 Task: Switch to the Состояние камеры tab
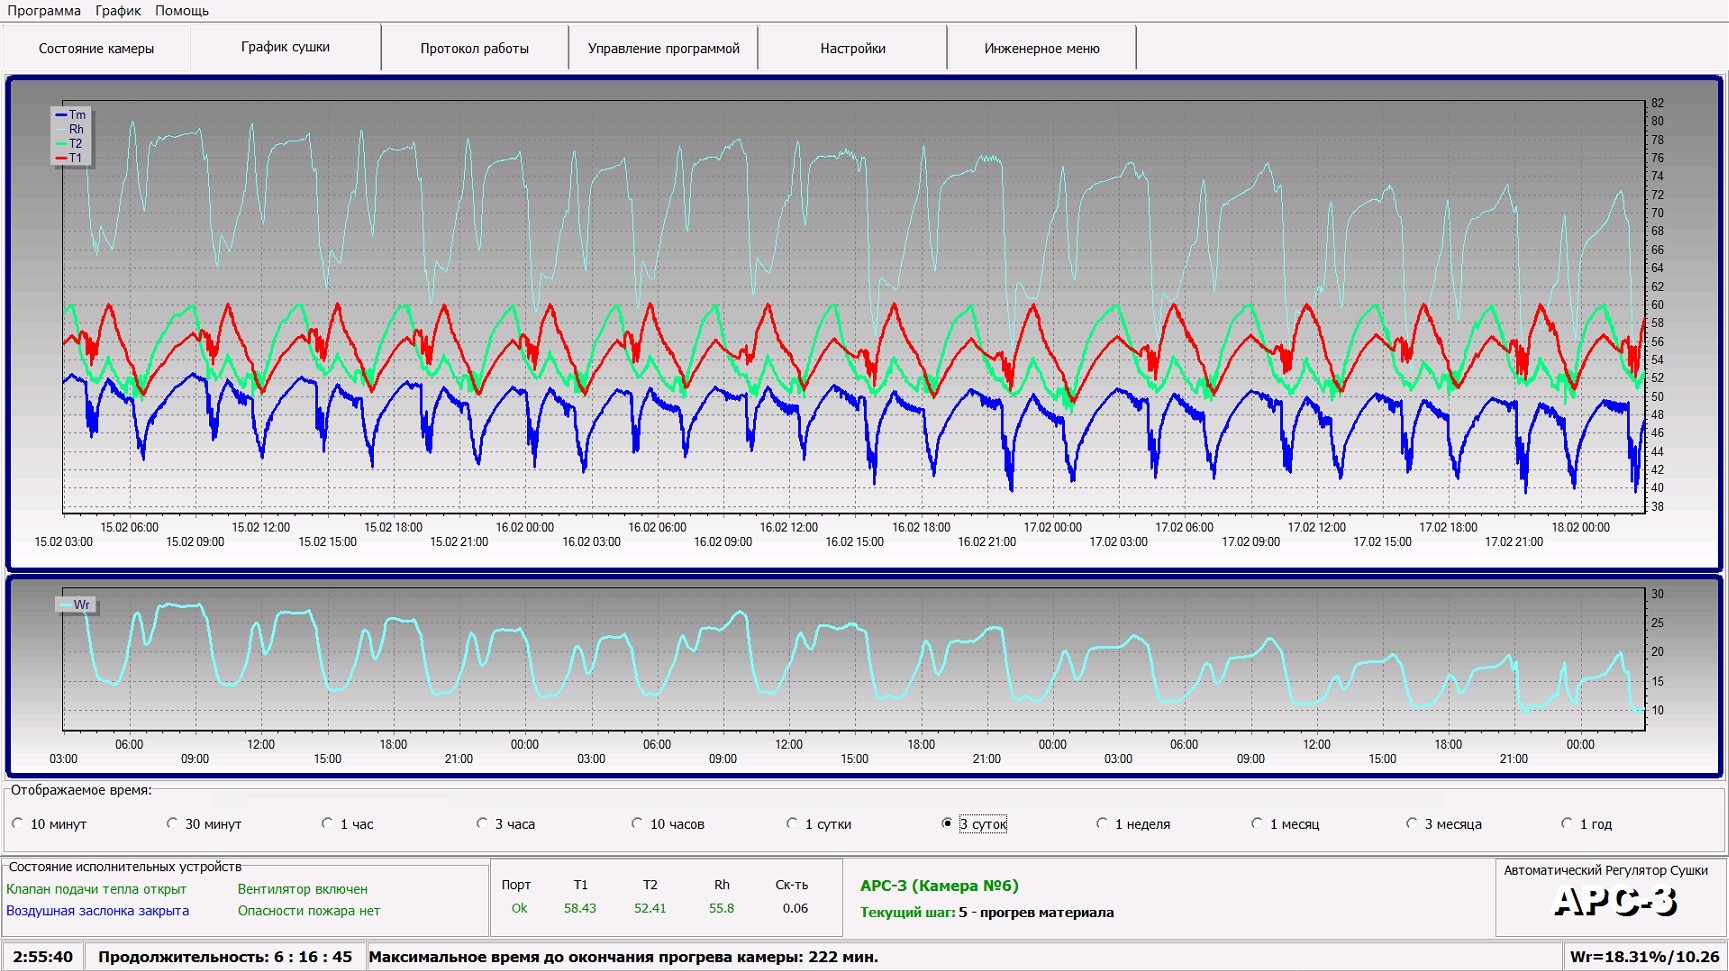click(96, 48)
